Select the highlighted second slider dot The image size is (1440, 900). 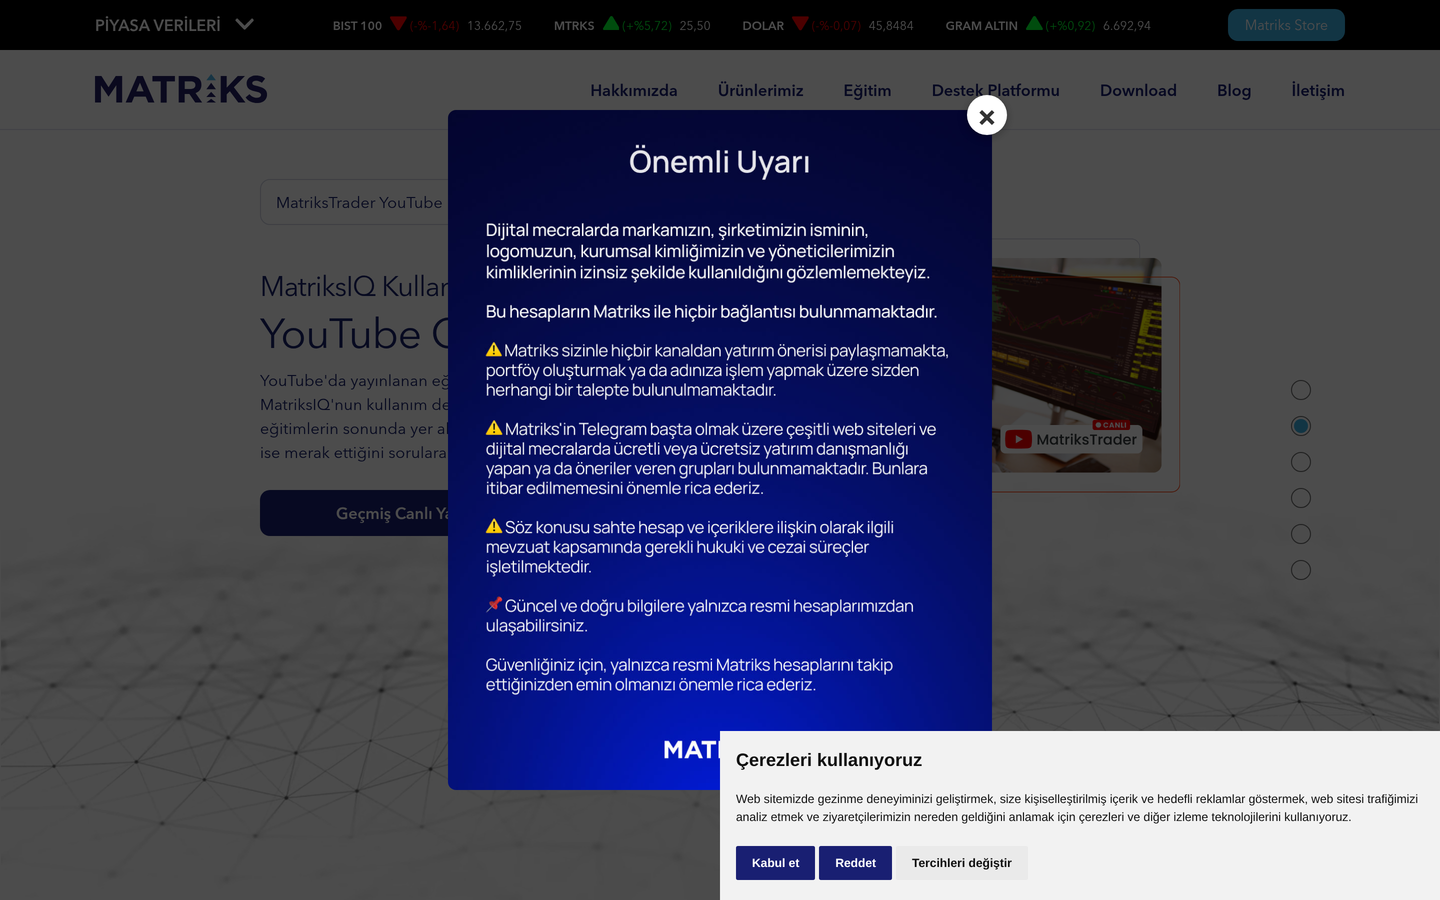point(1301,426)
